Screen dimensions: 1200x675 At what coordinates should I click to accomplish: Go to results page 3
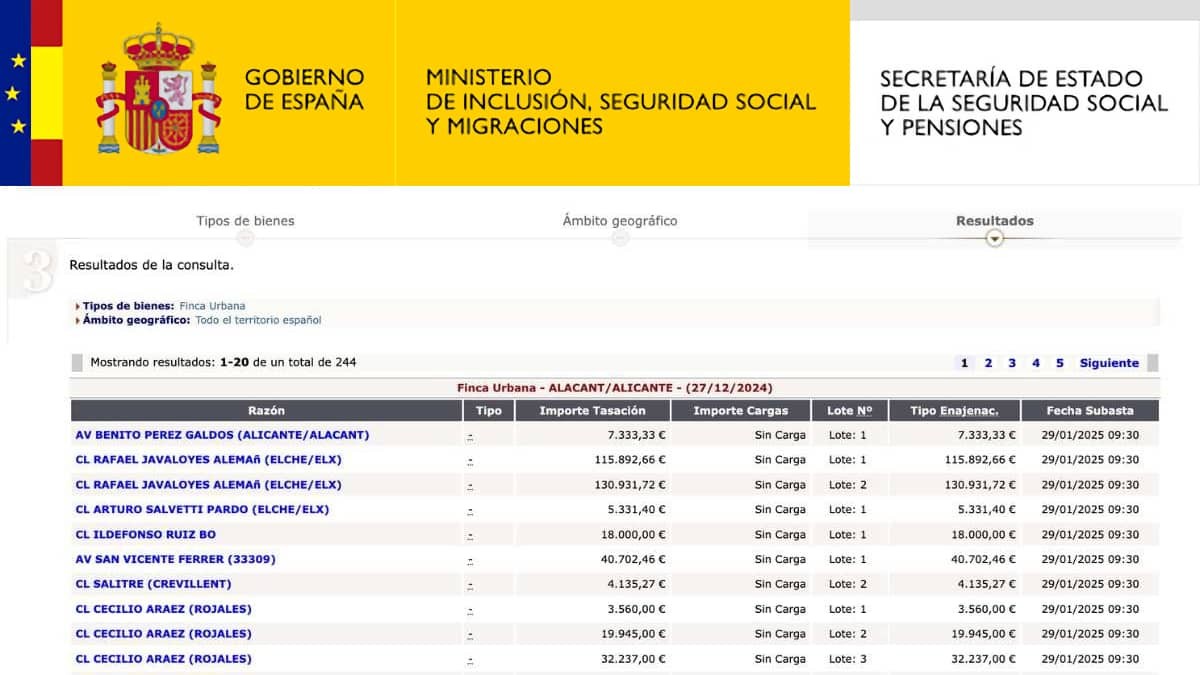pos(1012,363)
